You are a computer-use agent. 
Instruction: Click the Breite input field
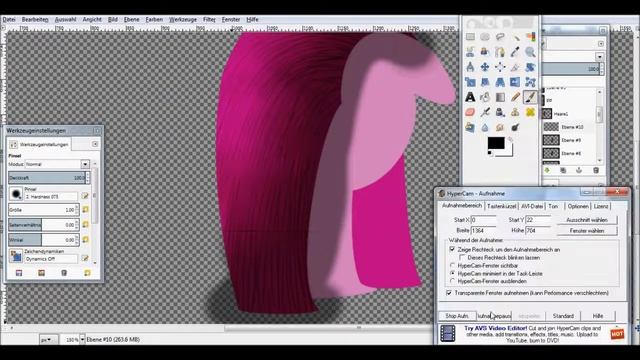pyautogui.click(x=484, y=231)
